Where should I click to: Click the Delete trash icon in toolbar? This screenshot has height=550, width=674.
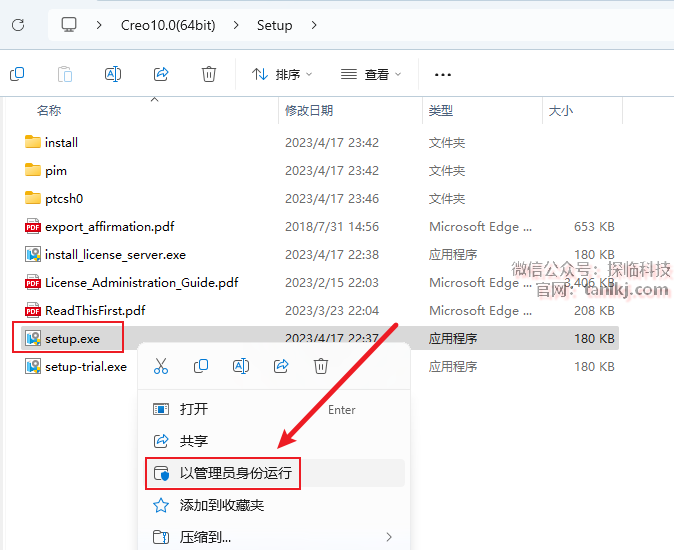tap(209, 74)
